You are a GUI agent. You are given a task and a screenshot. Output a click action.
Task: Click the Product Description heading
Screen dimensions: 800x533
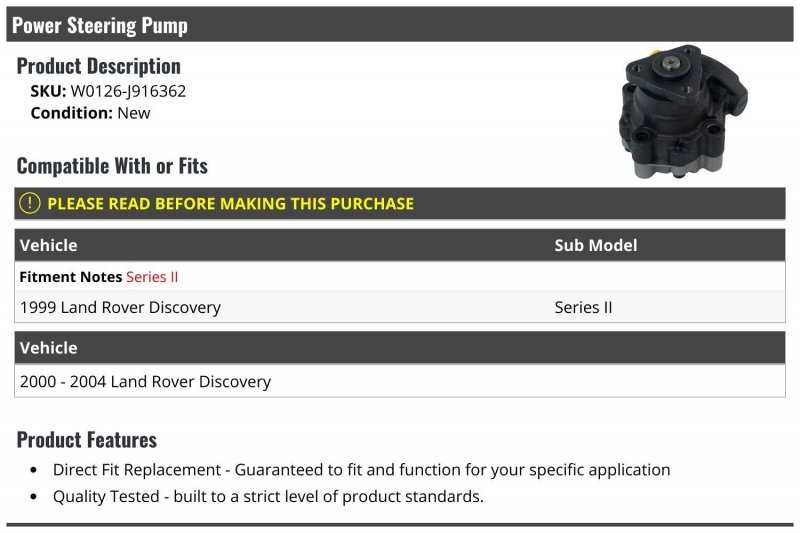(98, 66)
